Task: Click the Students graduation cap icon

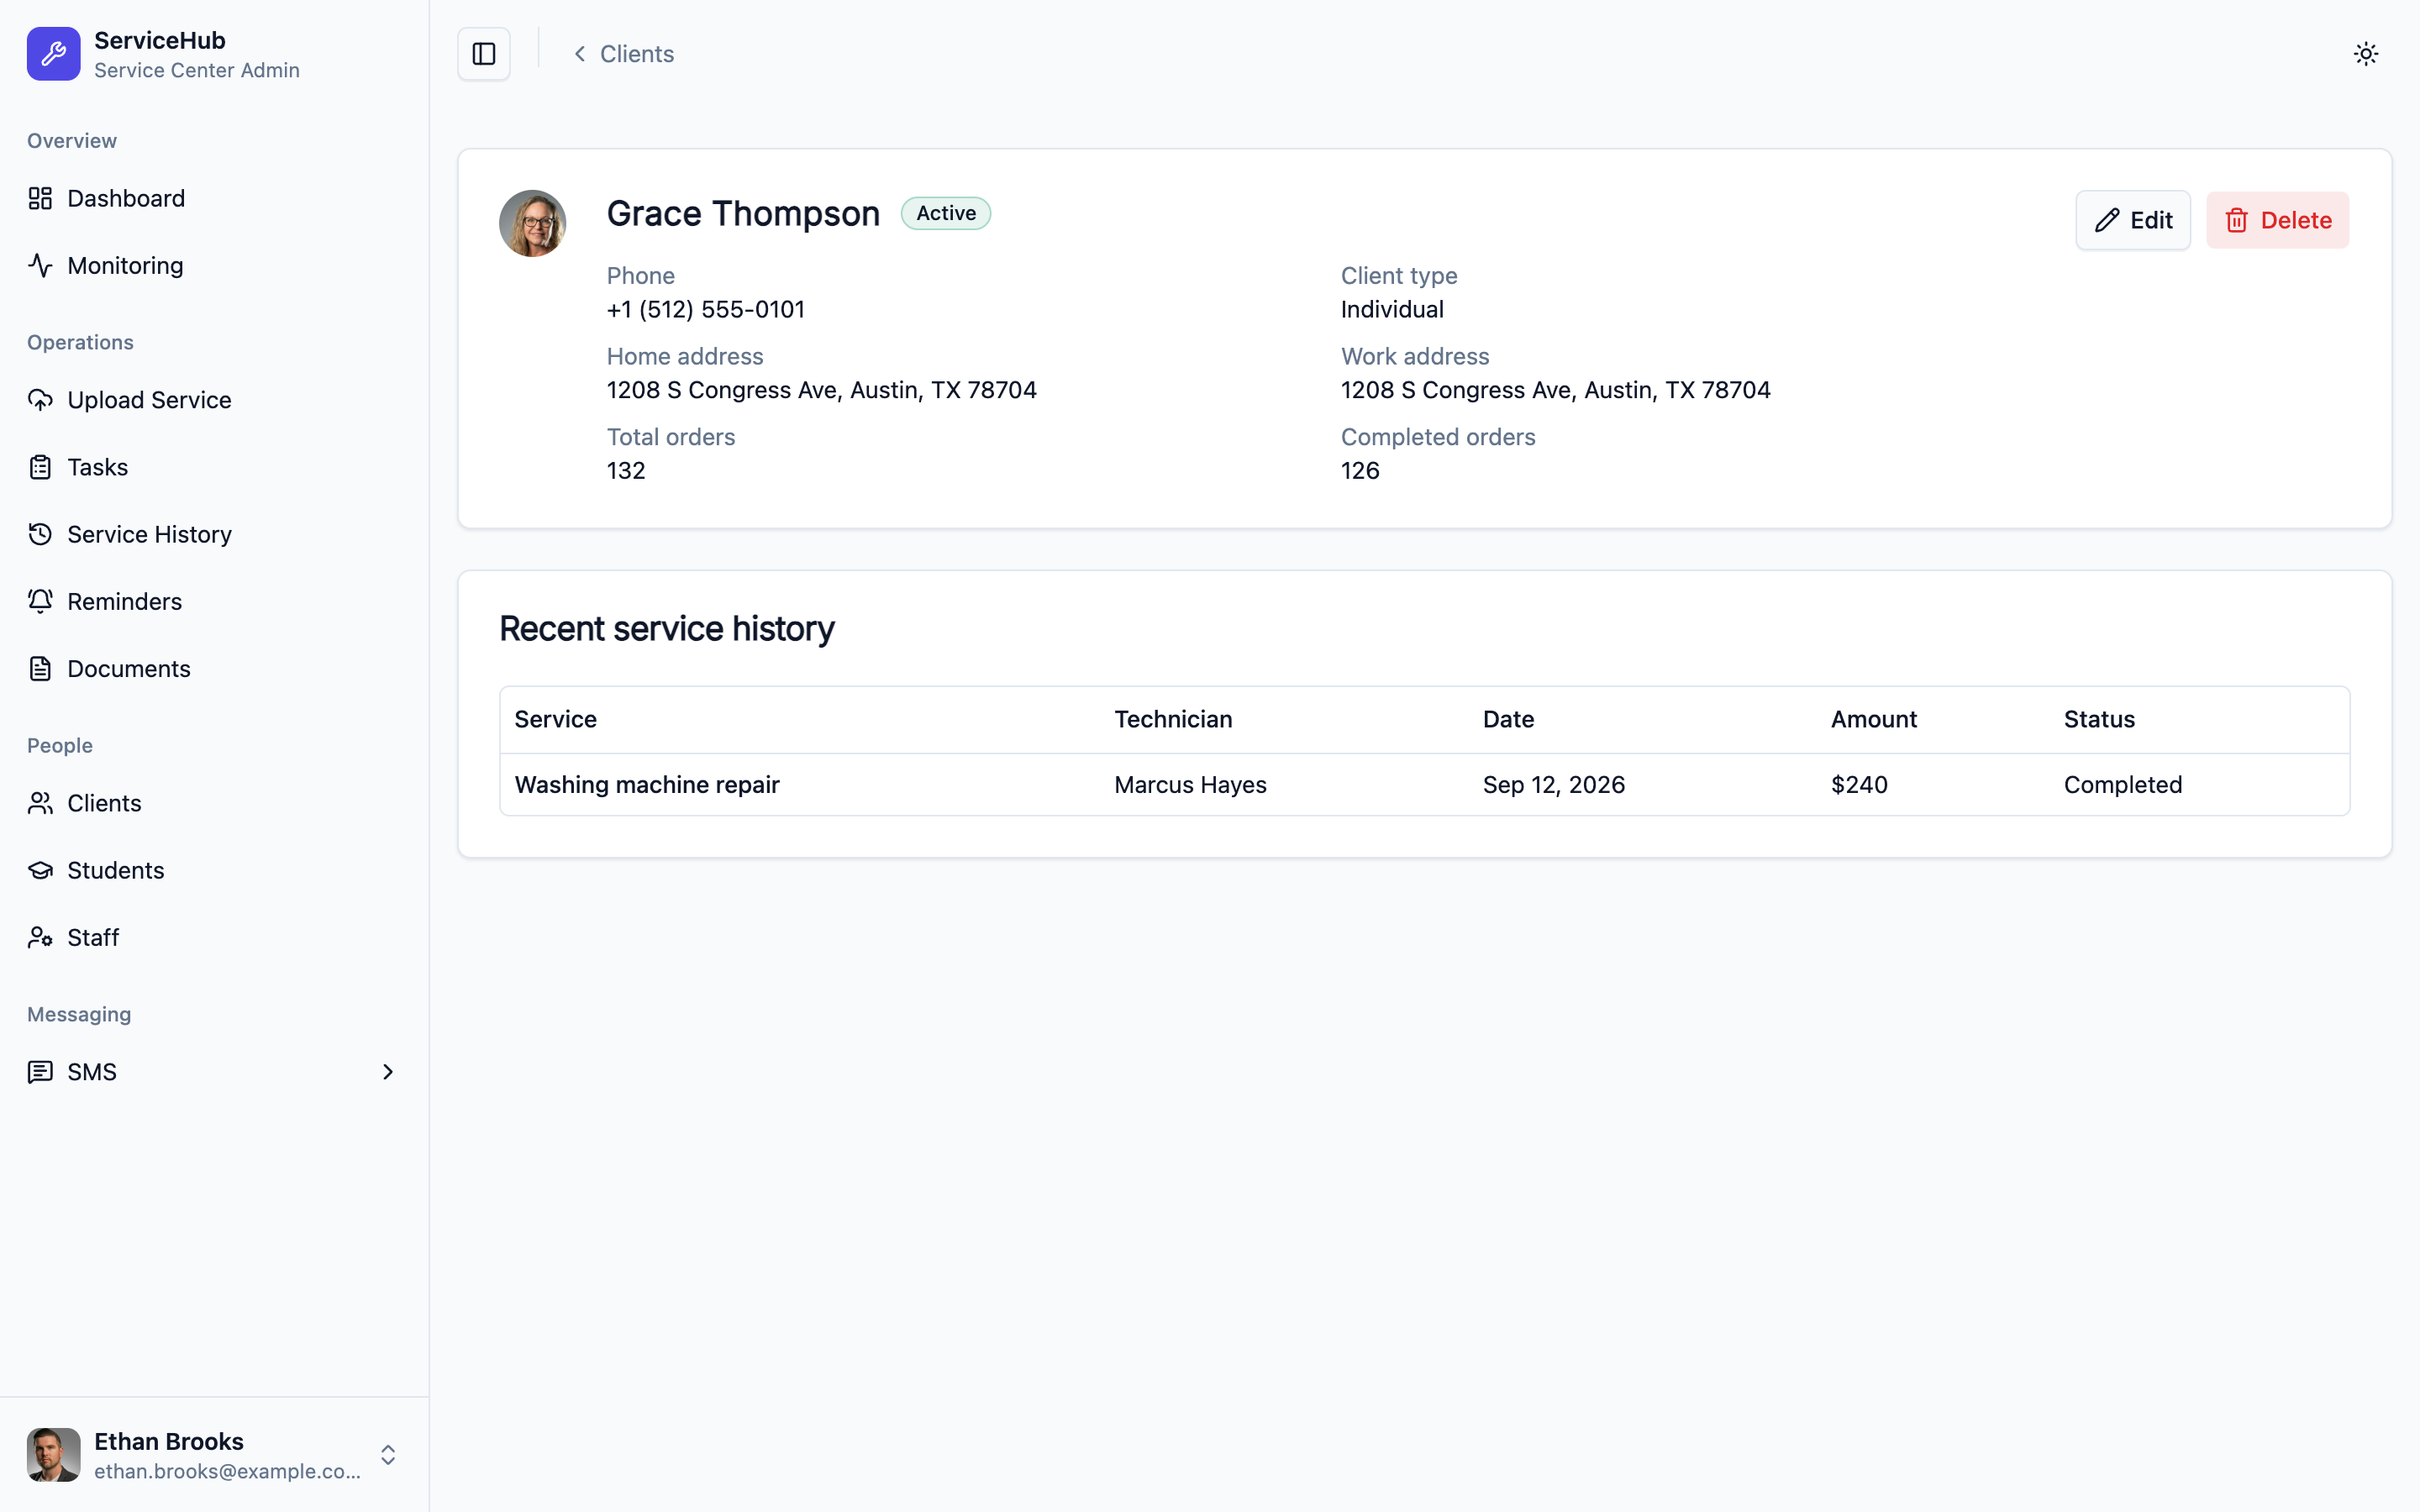Action: (40, 870)
